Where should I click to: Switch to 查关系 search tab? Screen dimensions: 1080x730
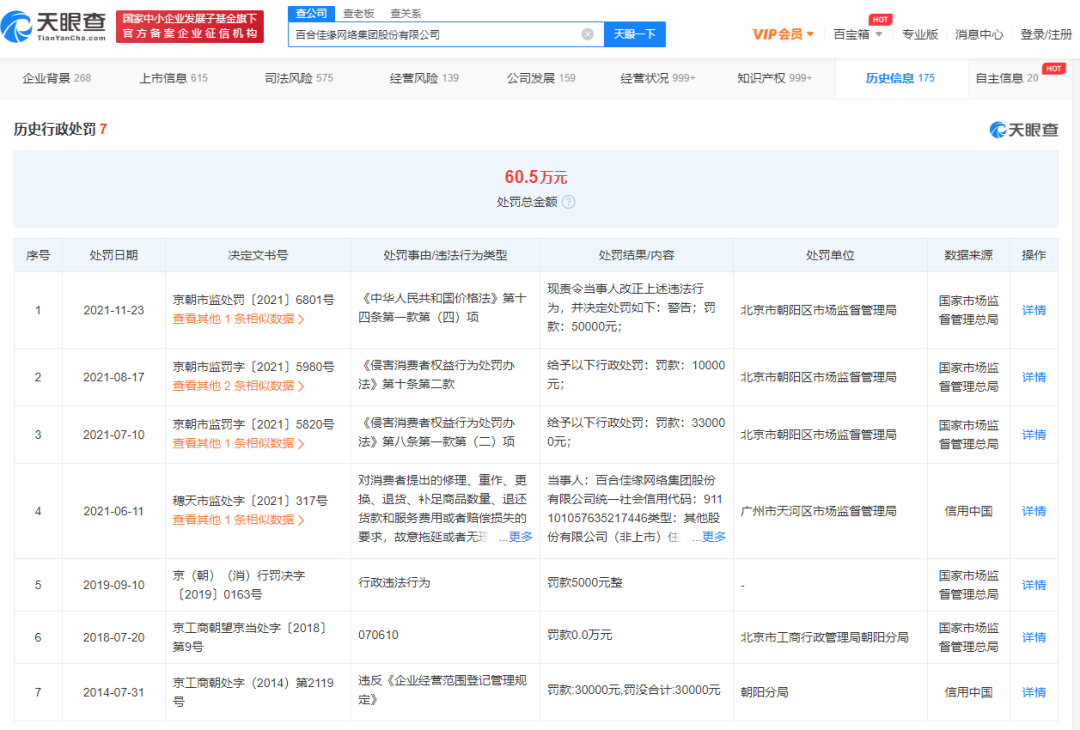[406, 13]
